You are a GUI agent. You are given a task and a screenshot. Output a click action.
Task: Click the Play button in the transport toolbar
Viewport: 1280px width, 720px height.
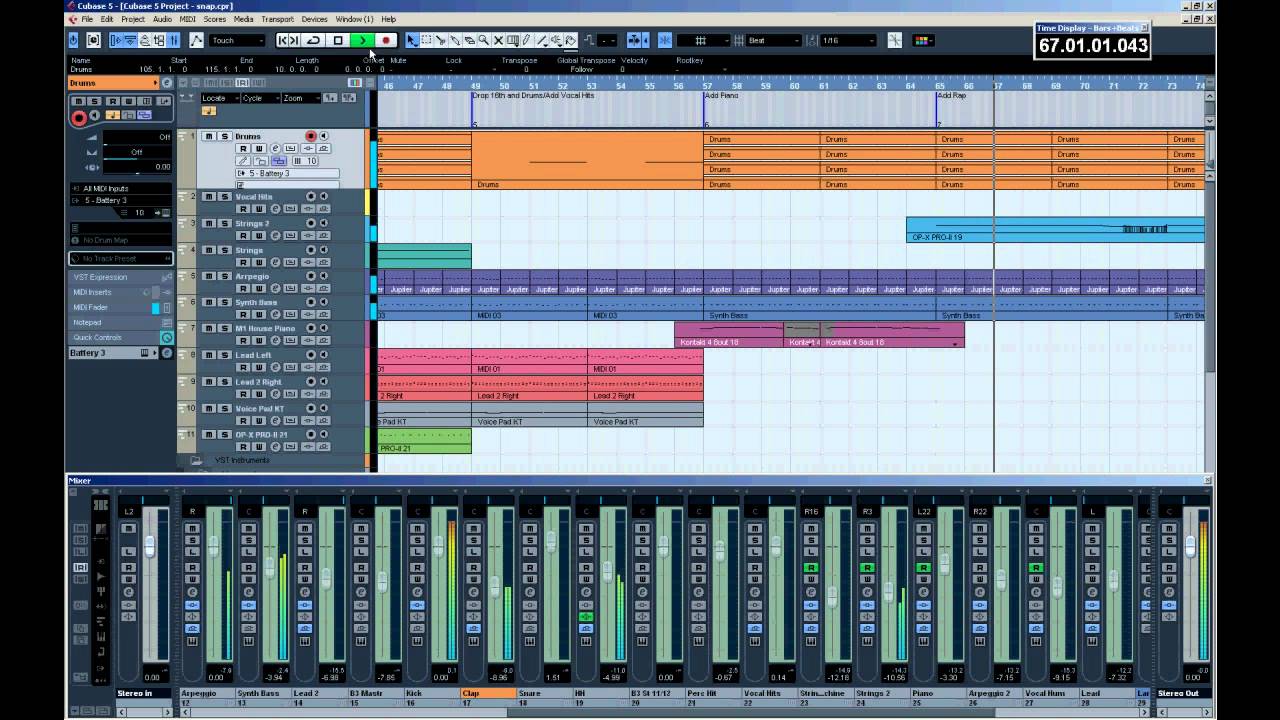tap(362, 40)
